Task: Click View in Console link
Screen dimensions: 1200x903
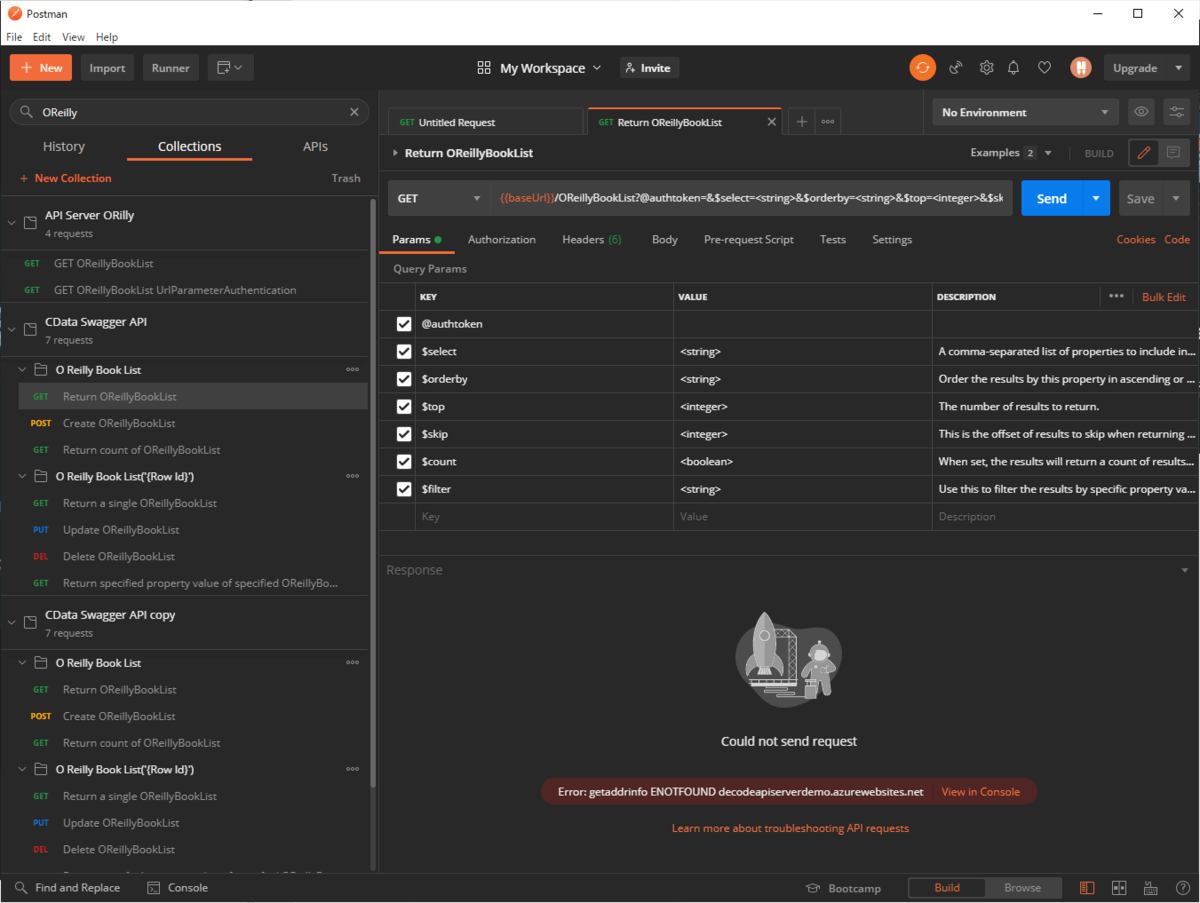Action: click(x=981, y=791)
